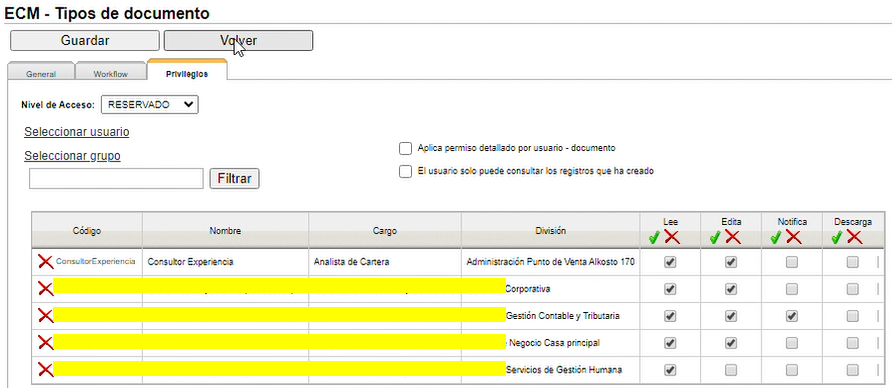The width and height of the screenshot is (894, 391).
Task: Toggle Notifica checkbox for Consultor Experiencia
Action: tap(791, 262)
